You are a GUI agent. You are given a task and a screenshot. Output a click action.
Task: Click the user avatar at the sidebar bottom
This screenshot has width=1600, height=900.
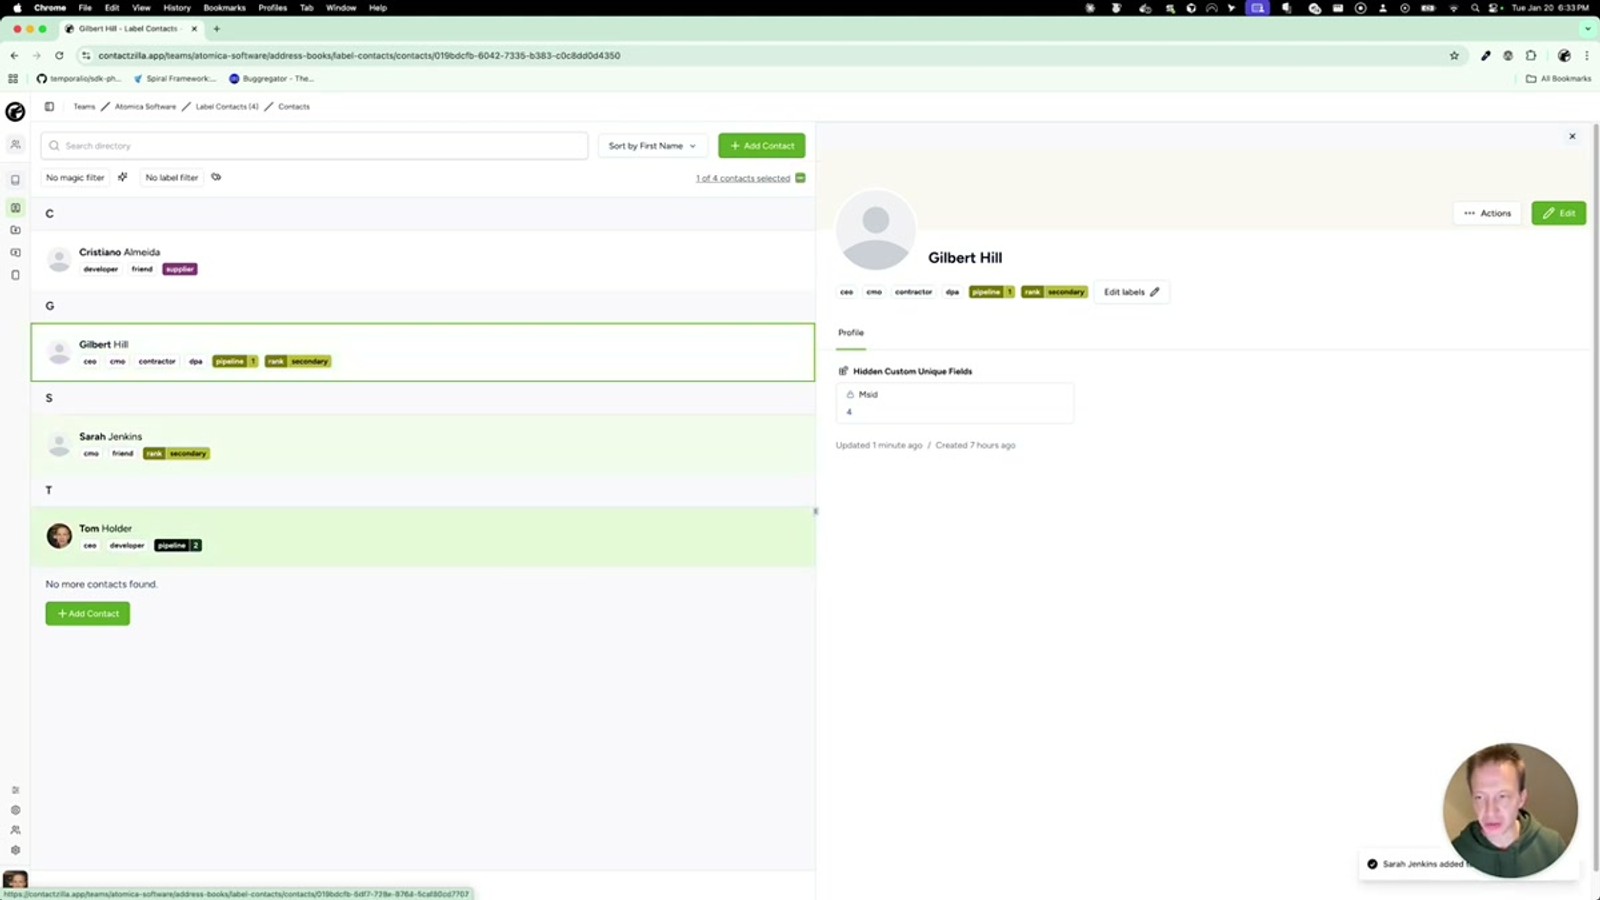tap(15, 880)
